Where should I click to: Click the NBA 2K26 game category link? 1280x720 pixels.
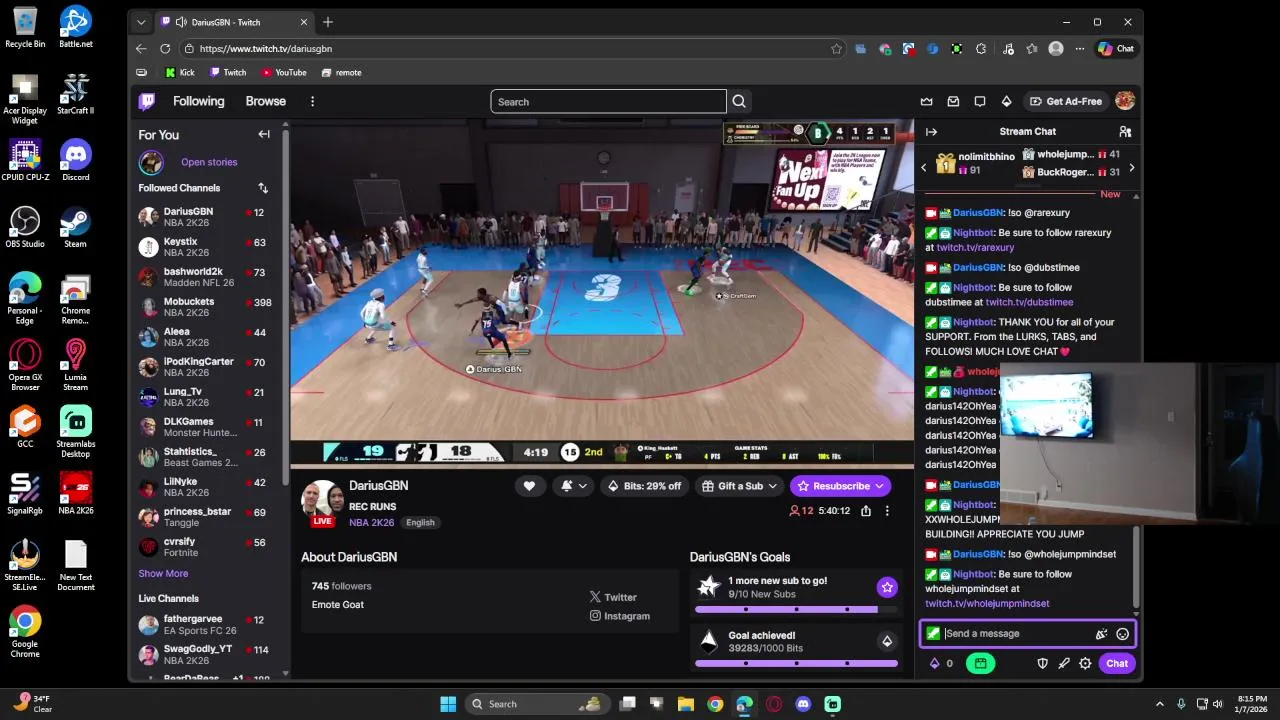pyautogui.click(x=371, y=522)
